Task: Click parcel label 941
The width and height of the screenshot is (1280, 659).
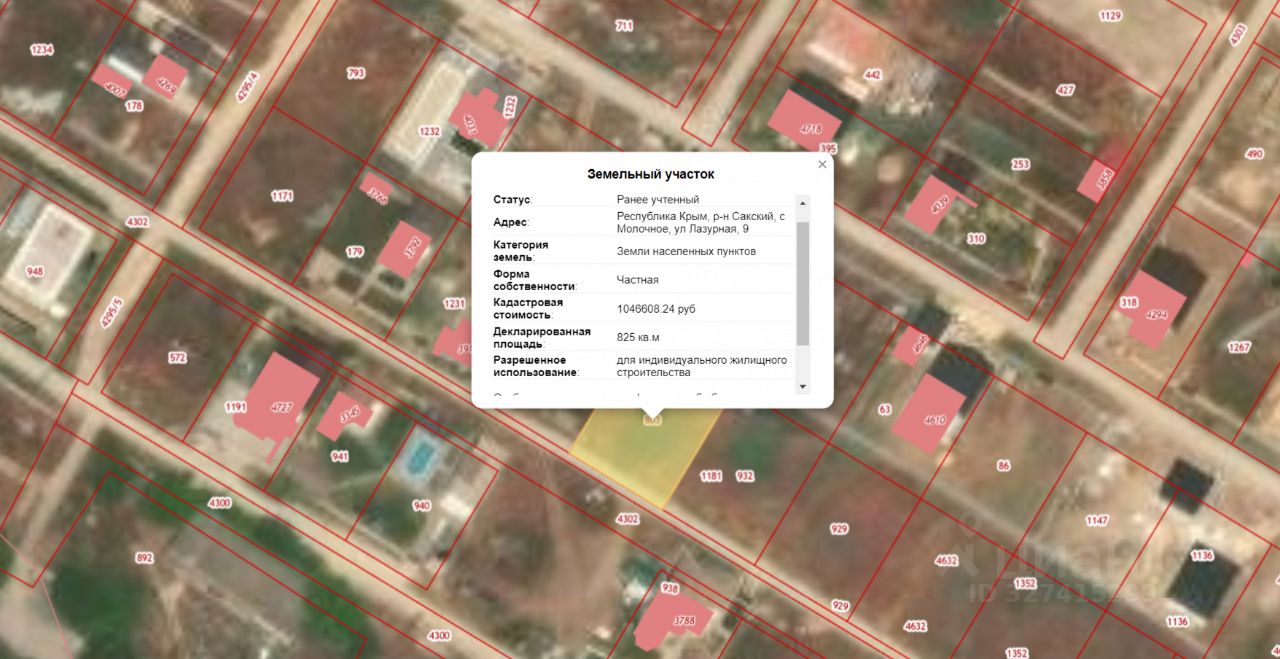Action: (x=339, y=456)
